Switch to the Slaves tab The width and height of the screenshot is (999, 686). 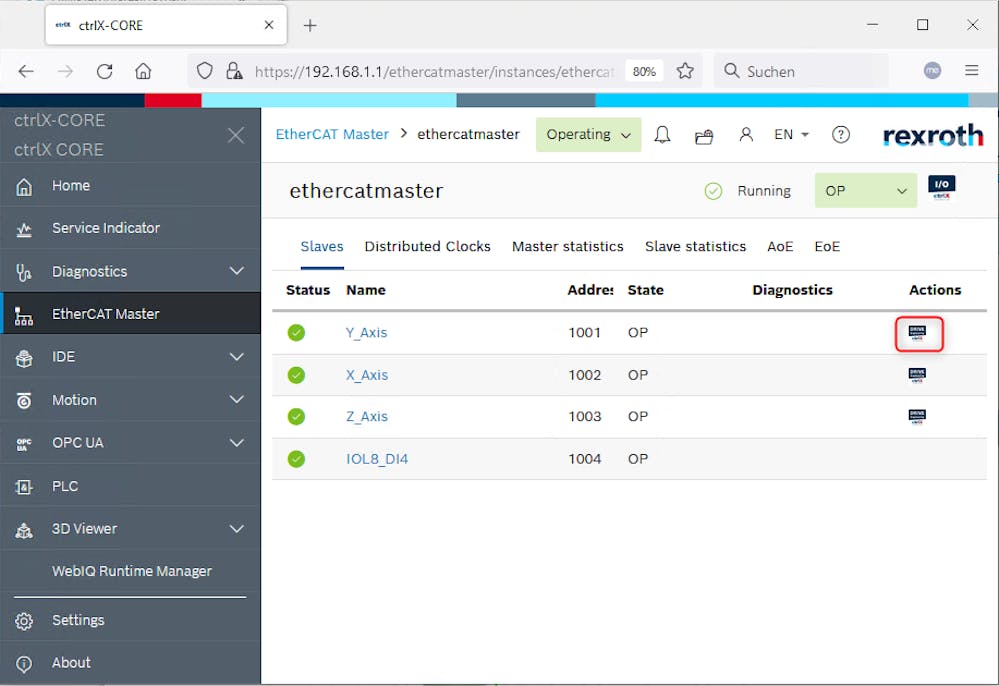(322, 247)
